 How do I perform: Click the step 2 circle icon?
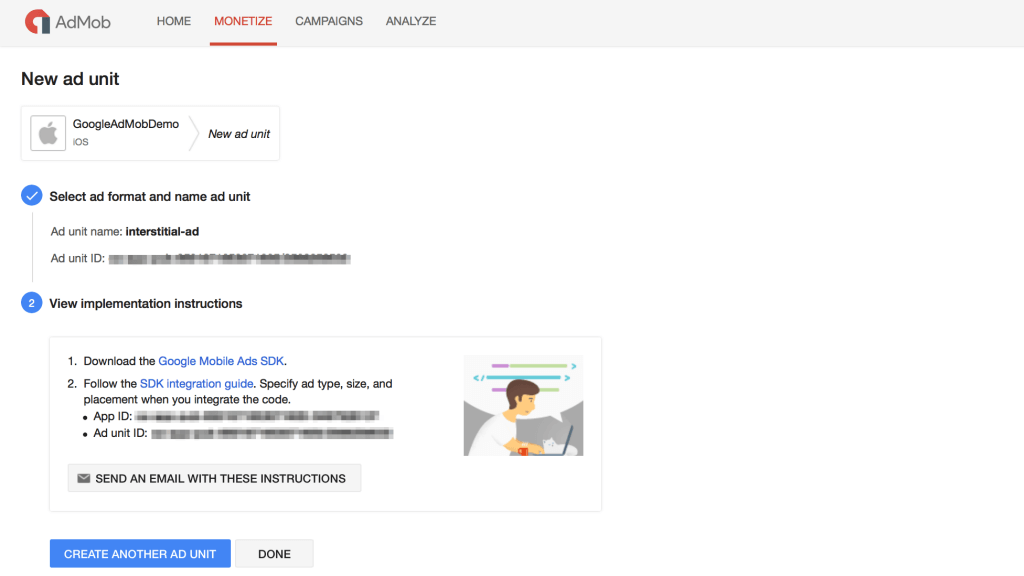point(31,303)
